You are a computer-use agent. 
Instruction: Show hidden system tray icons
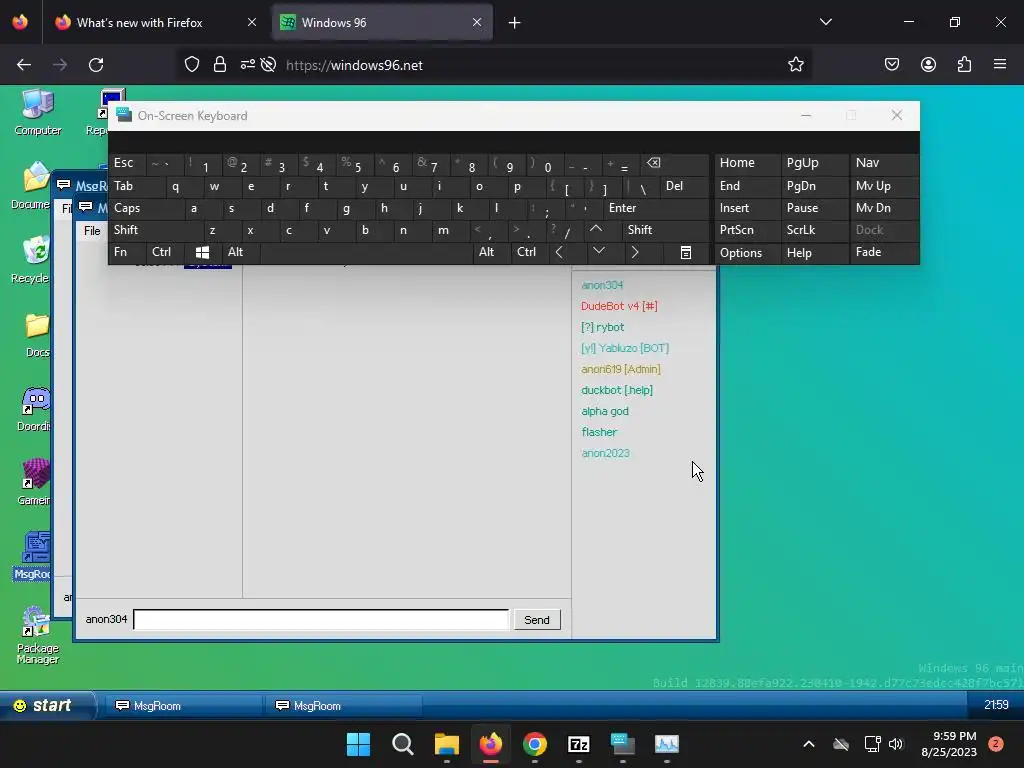coord(808,744)
